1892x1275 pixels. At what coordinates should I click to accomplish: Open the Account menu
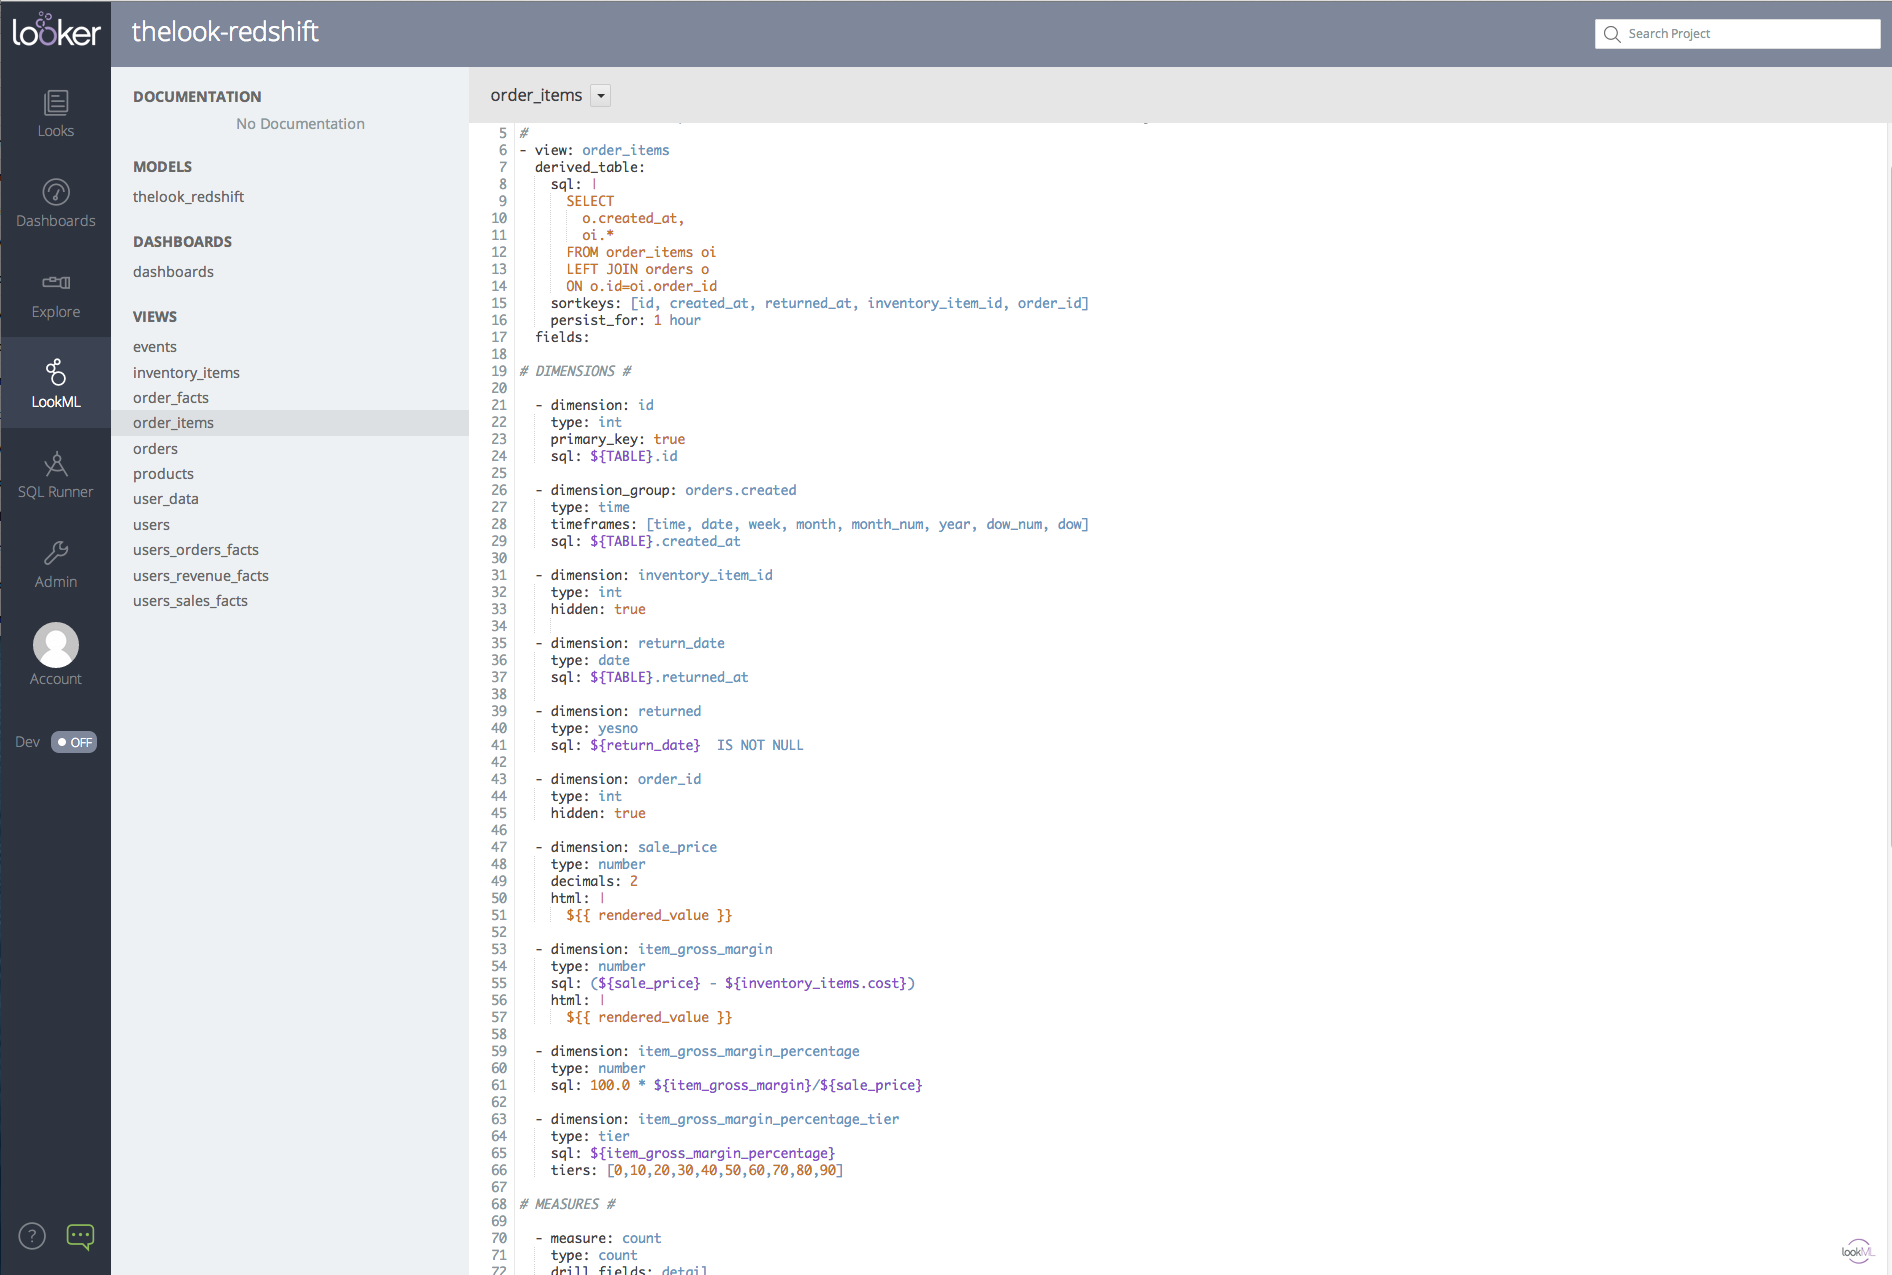(x=55, y=653)
